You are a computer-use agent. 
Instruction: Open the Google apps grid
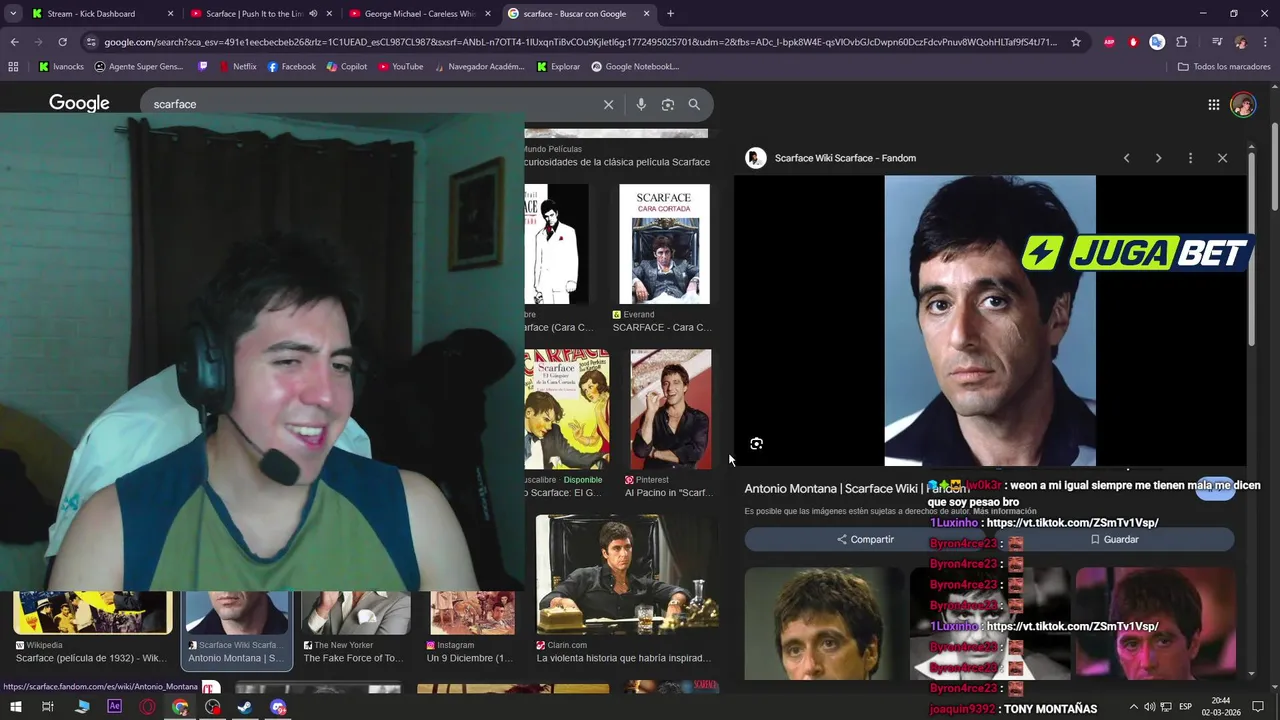click(x=1213, y=104)
